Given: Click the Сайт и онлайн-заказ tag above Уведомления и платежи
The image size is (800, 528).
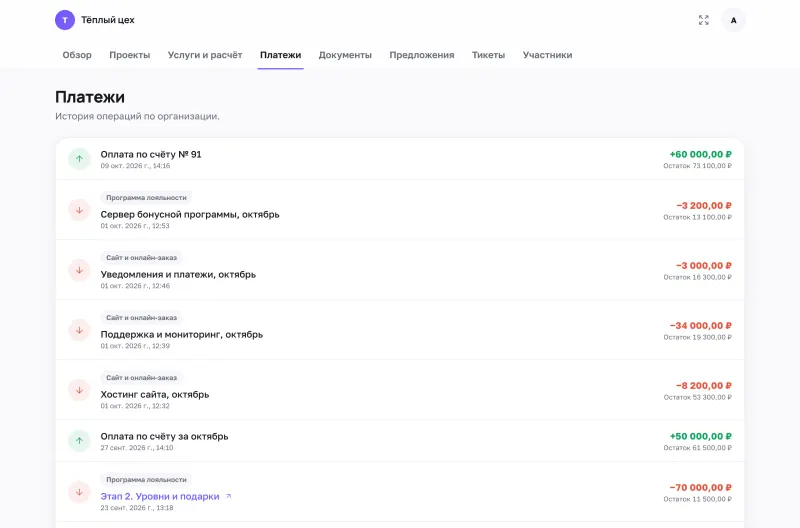Looking at the screenshot, I should pyautogui.click(x=141, y=258).
